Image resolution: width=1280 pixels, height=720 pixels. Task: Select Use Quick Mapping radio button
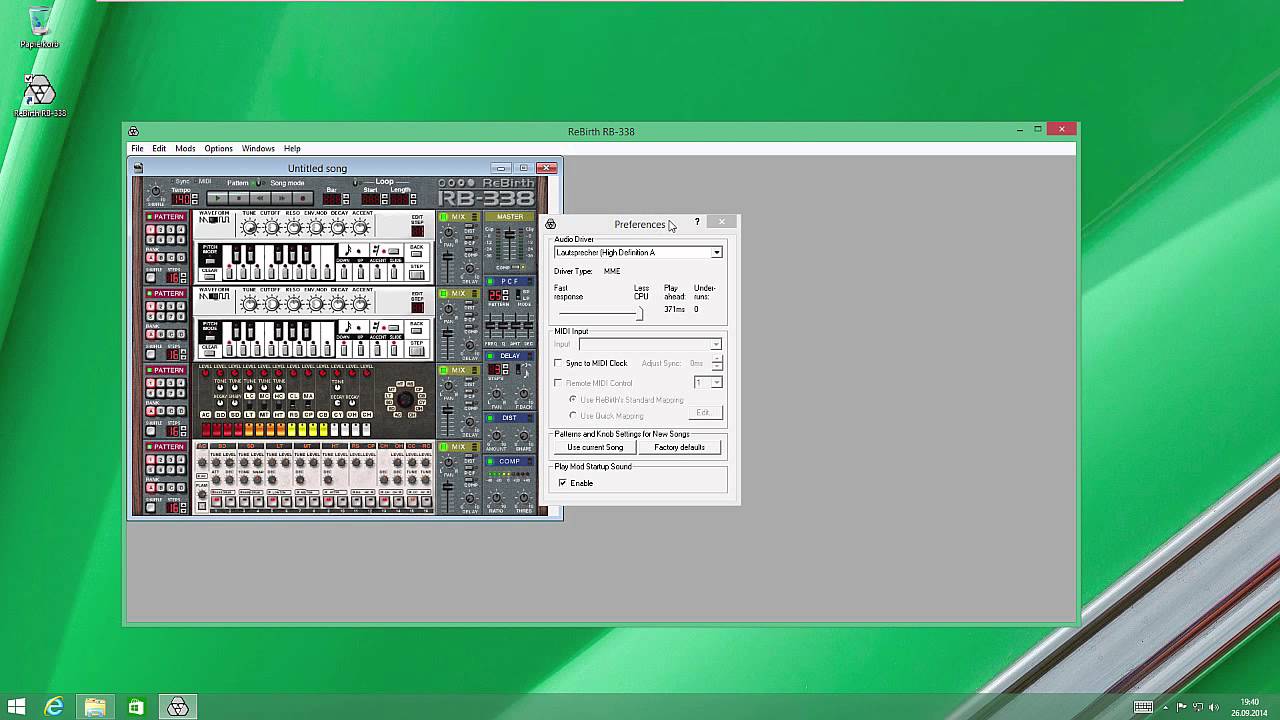573,415
